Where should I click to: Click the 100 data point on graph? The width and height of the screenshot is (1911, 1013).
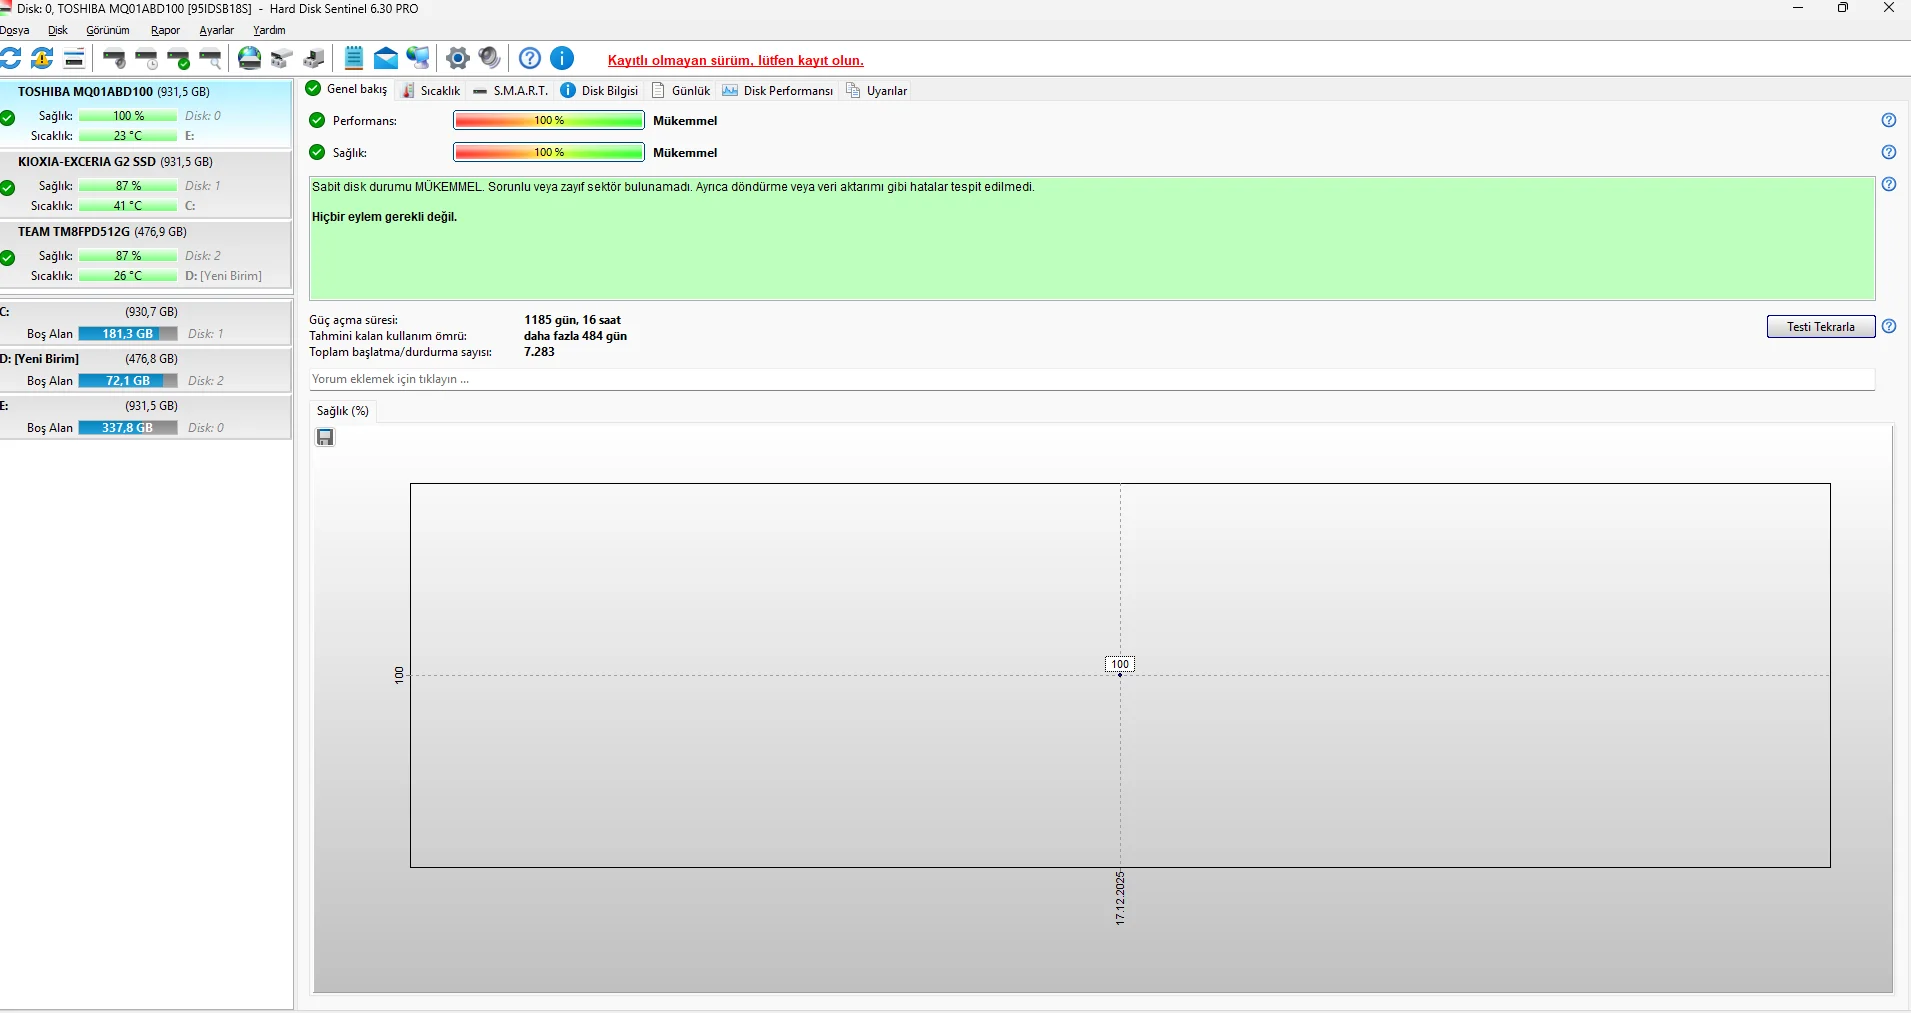tap(1120, 674)
